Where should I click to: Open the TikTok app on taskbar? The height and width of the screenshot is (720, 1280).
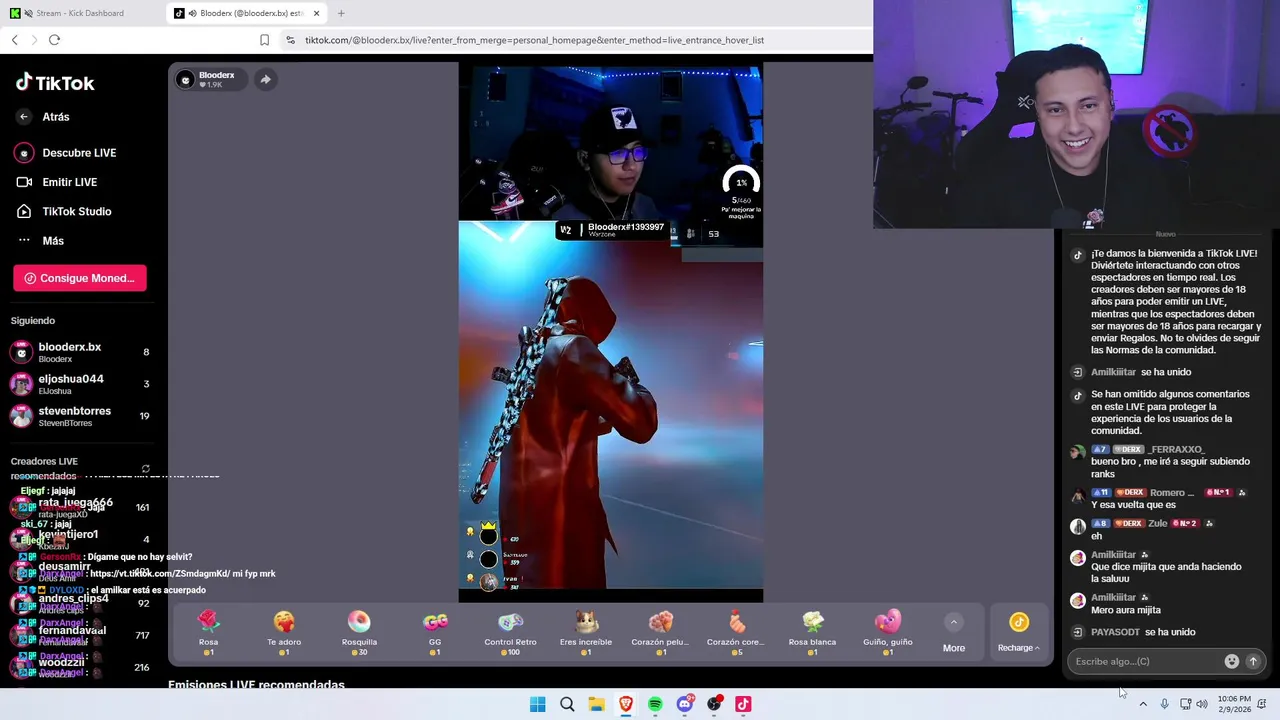743,704
